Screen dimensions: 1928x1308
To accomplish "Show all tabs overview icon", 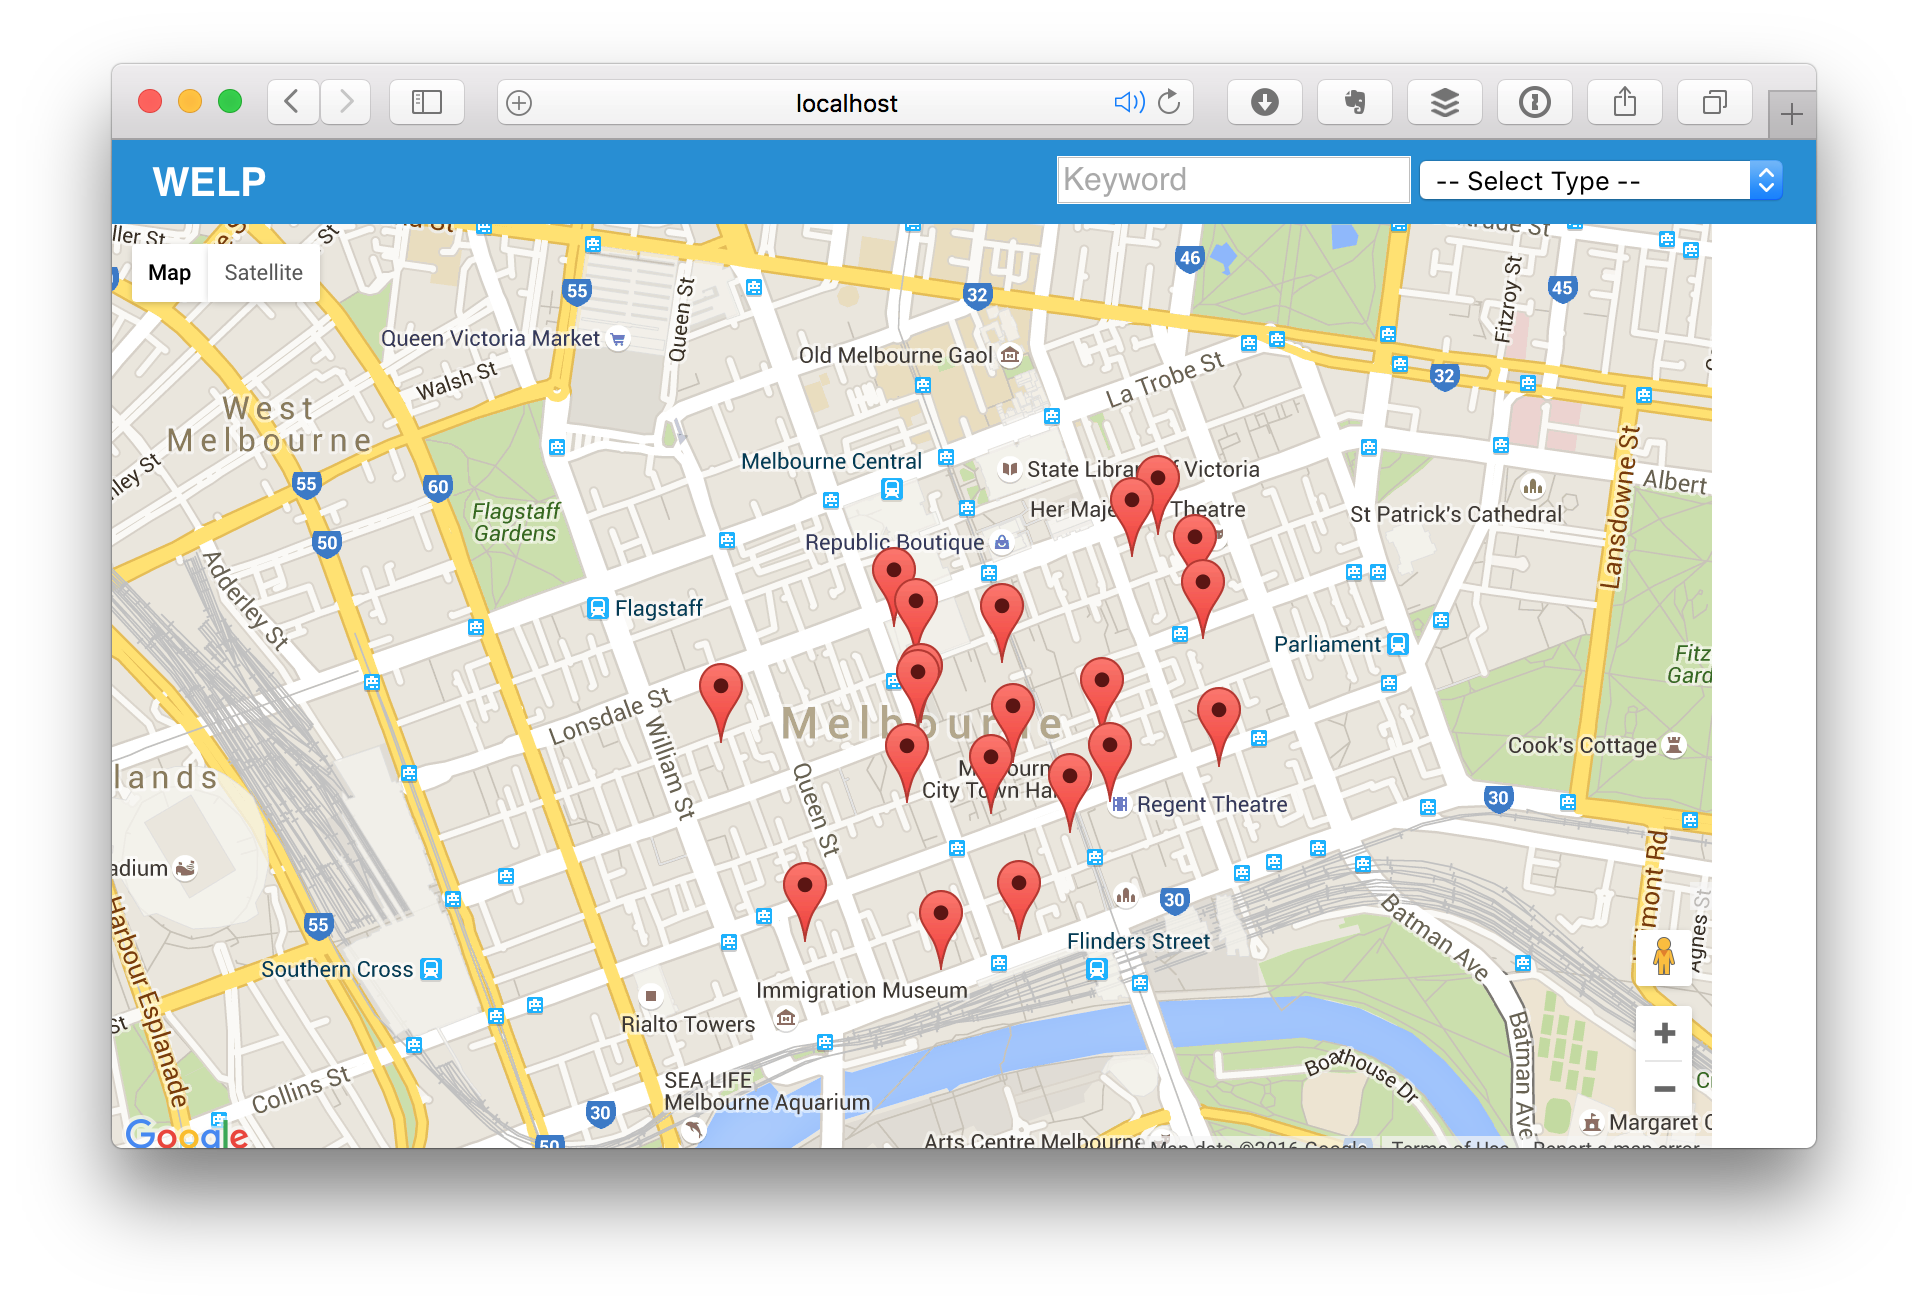I will tap(1714, 102).
